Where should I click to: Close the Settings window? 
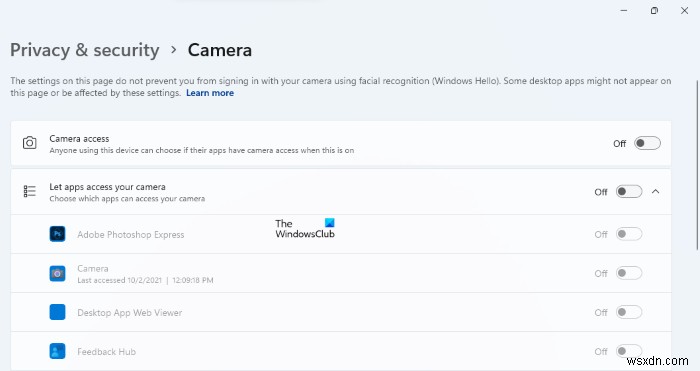684,10
